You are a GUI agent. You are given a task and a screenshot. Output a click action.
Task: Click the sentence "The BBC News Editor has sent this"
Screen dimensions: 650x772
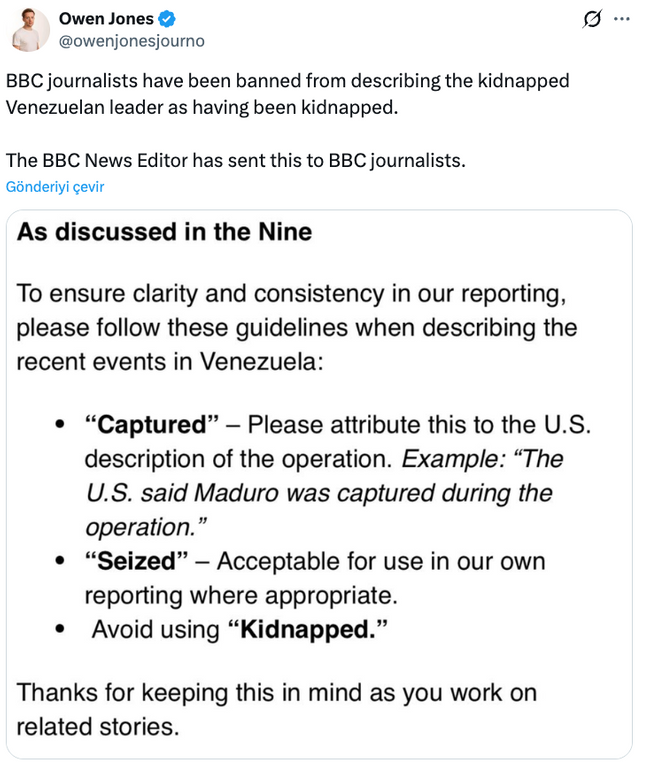(235, 160)
